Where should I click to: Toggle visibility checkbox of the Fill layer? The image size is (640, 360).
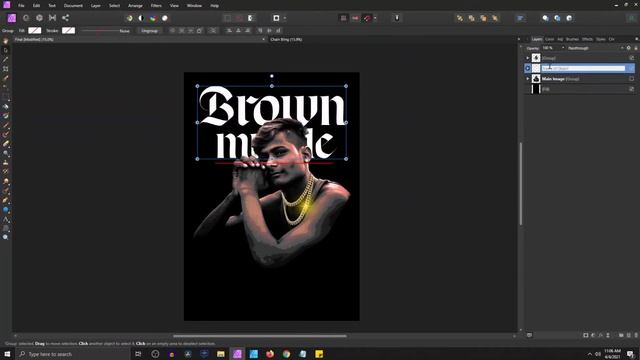[x=631, y=89]
